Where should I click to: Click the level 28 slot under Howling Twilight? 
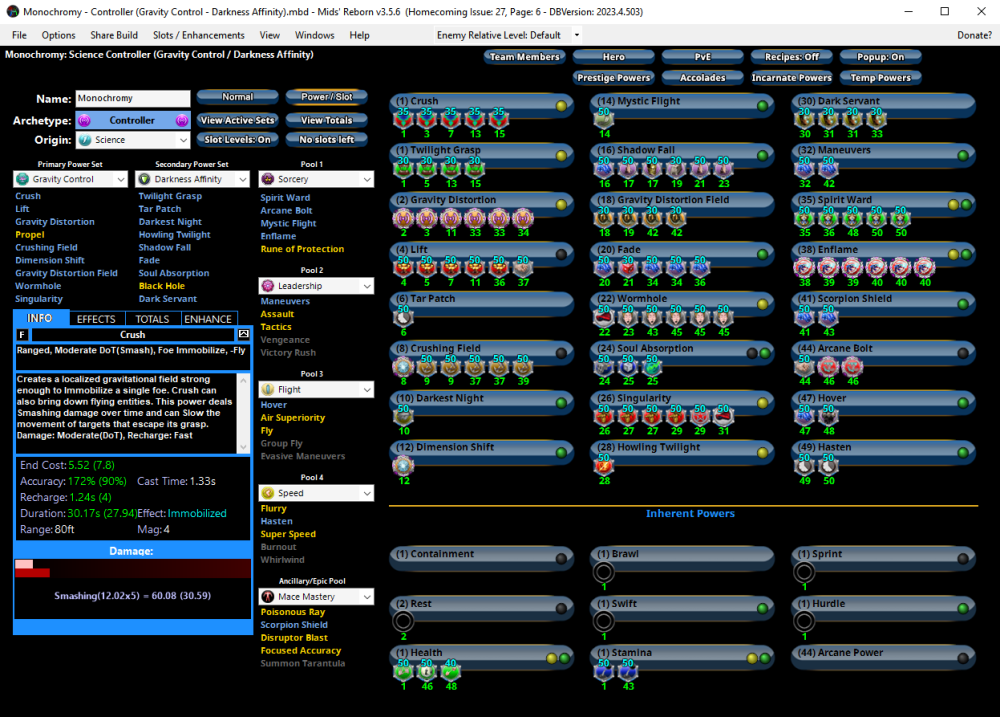click(x=604, y=466)
